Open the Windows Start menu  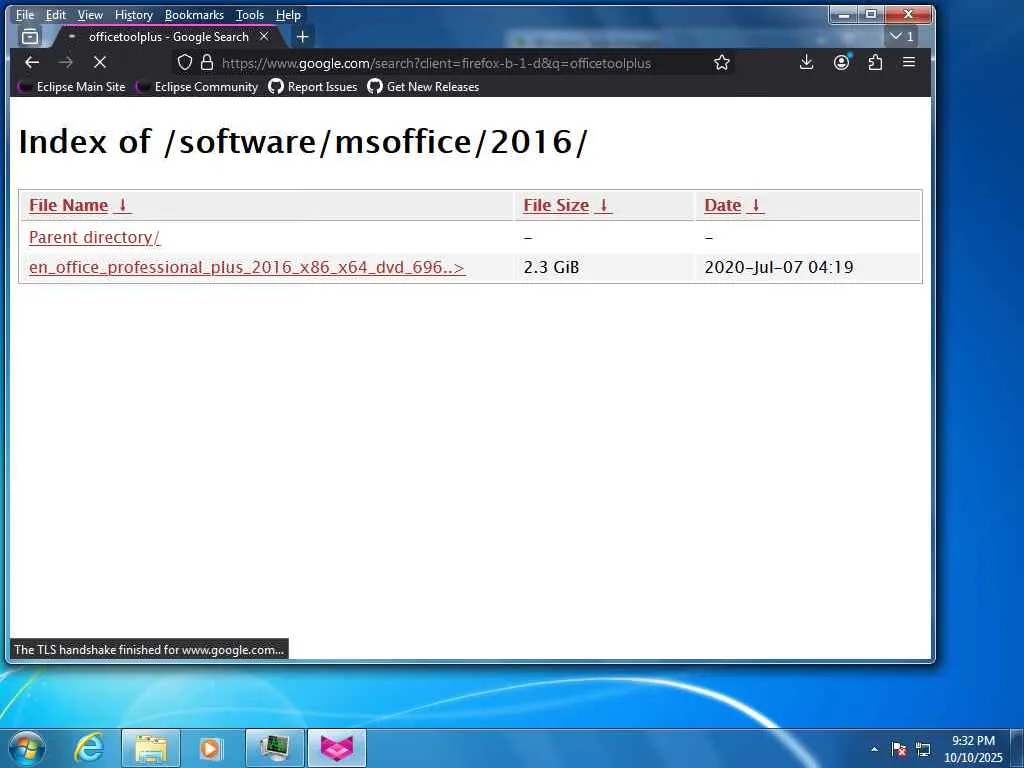pos(27,748)
